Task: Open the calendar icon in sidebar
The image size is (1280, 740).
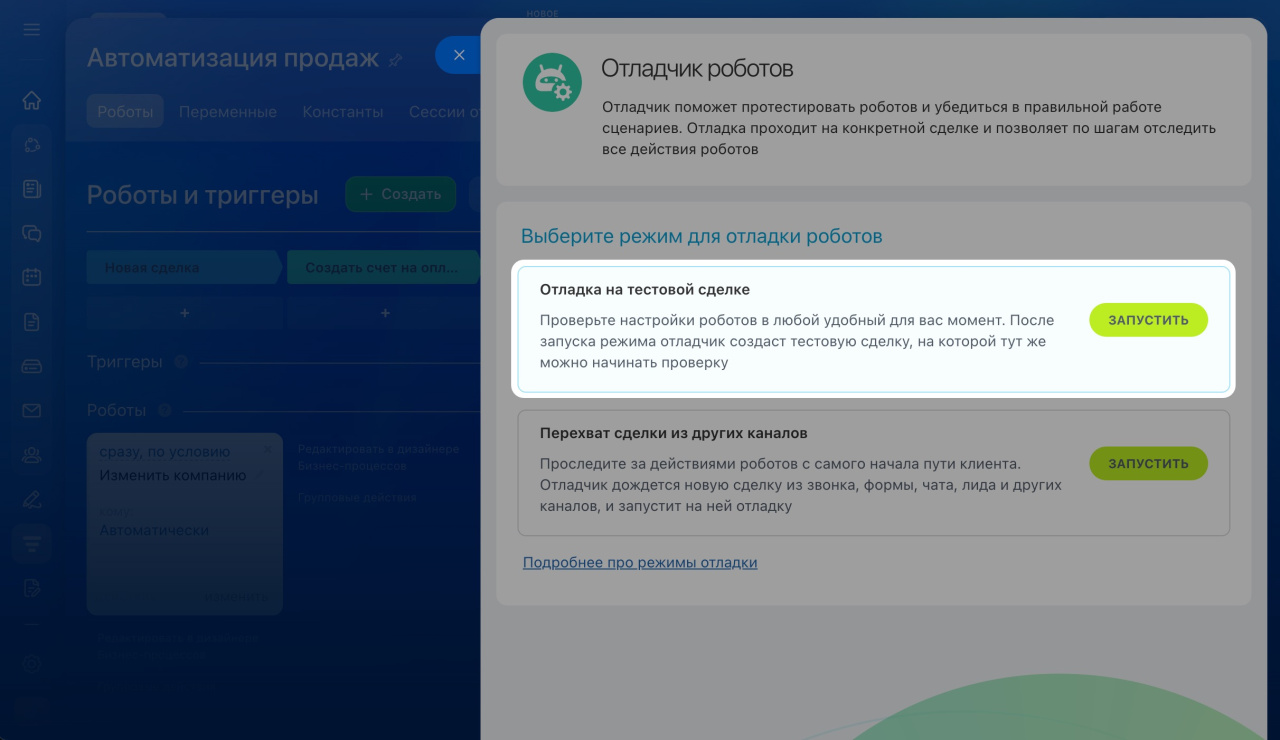Action: pyautogui.click(x=32, y=277)
